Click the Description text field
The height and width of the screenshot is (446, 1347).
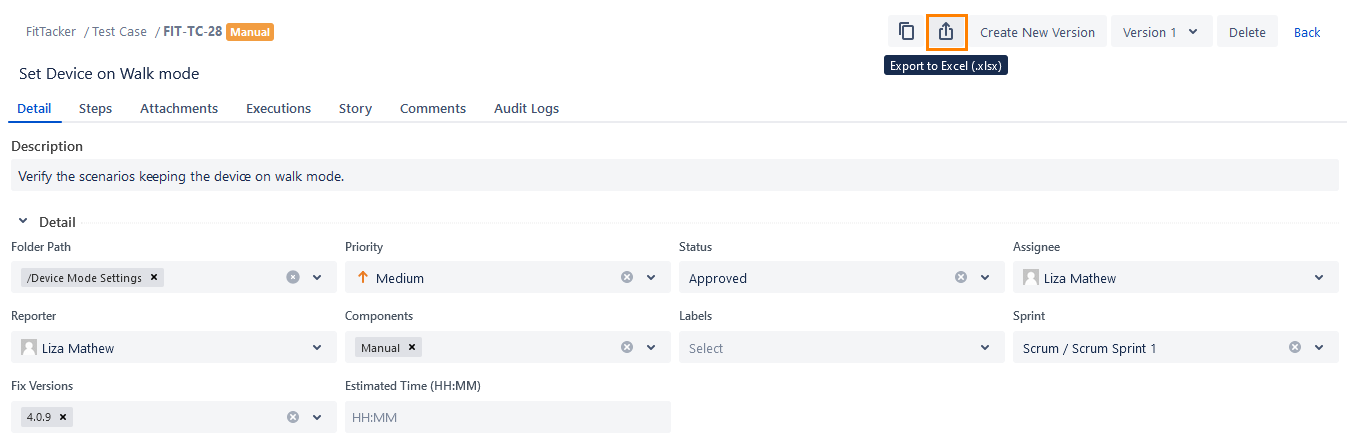[x=675, y=176]
